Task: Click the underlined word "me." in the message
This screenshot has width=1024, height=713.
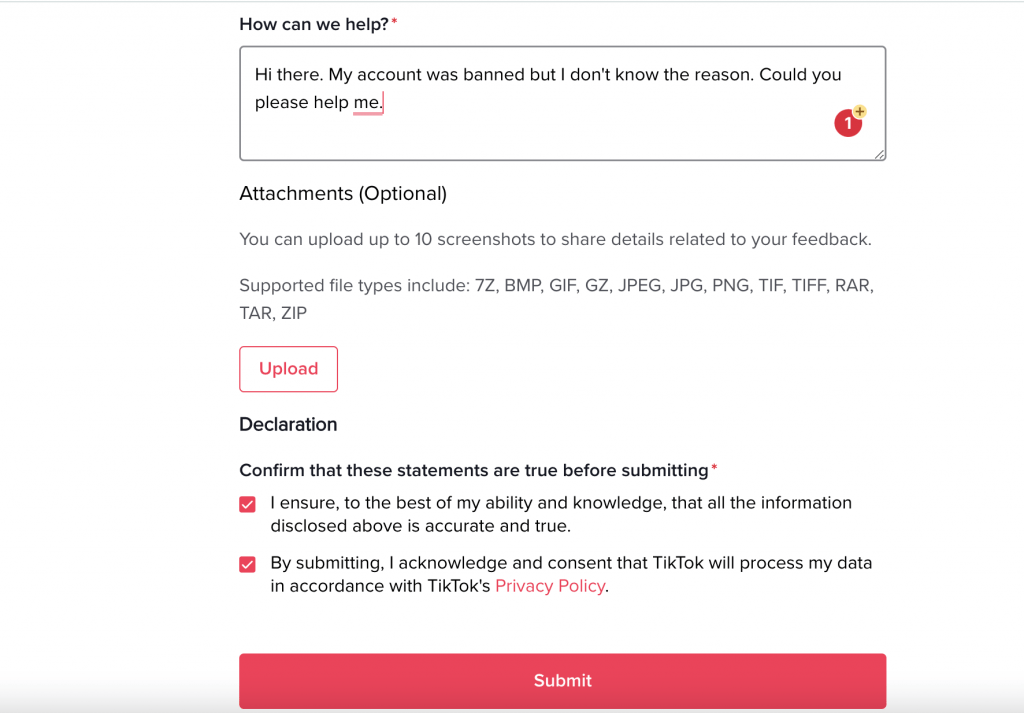Action: pyautogui.click(x=368, y=102)
